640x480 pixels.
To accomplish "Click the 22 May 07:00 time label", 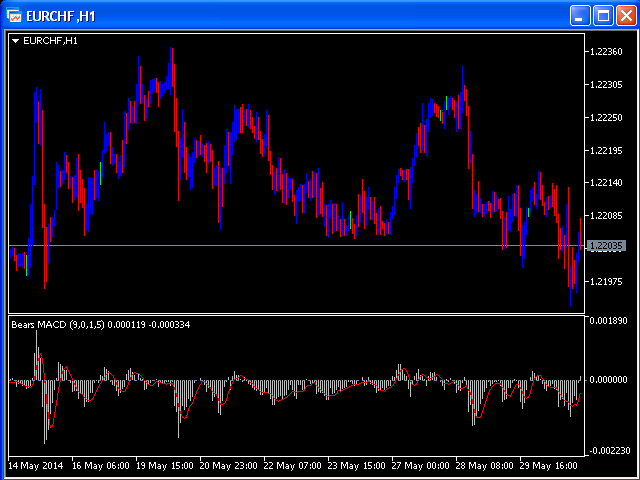I will point(293,466).
